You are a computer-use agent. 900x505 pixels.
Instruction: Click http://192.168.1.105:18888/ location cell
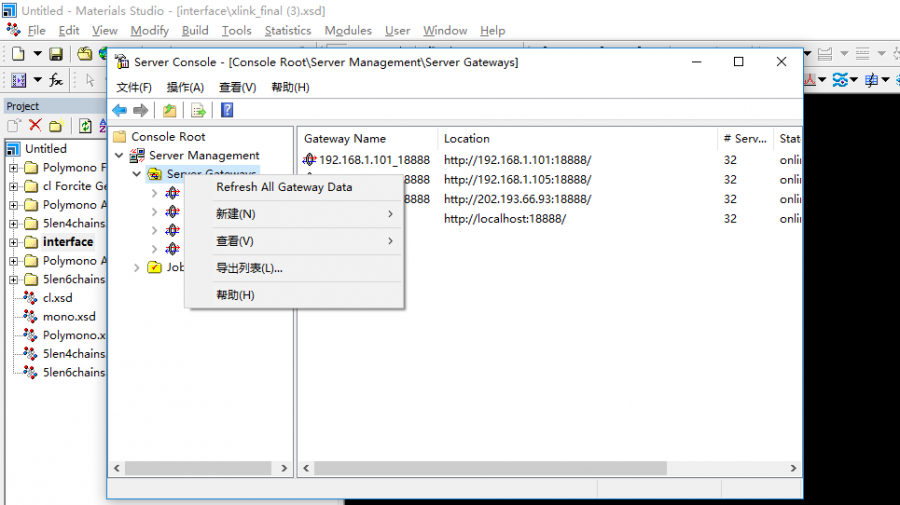click(x=517, y=180)
